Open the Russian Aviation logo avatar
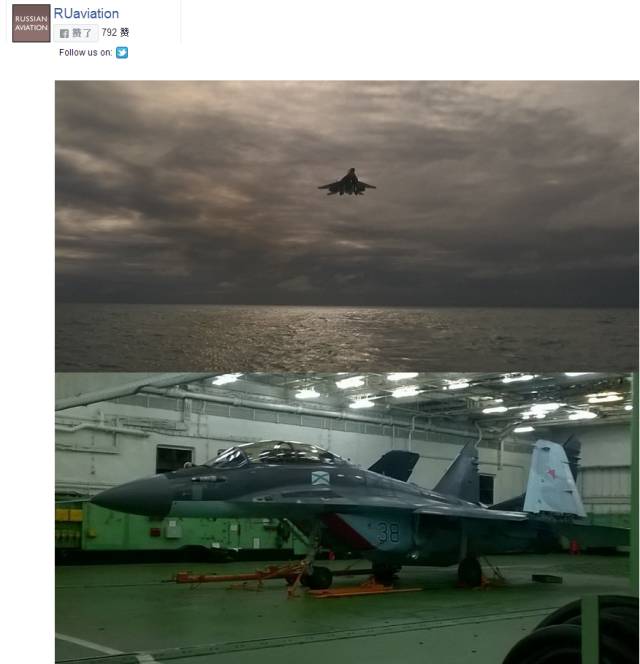 click(x=31, y=23)
